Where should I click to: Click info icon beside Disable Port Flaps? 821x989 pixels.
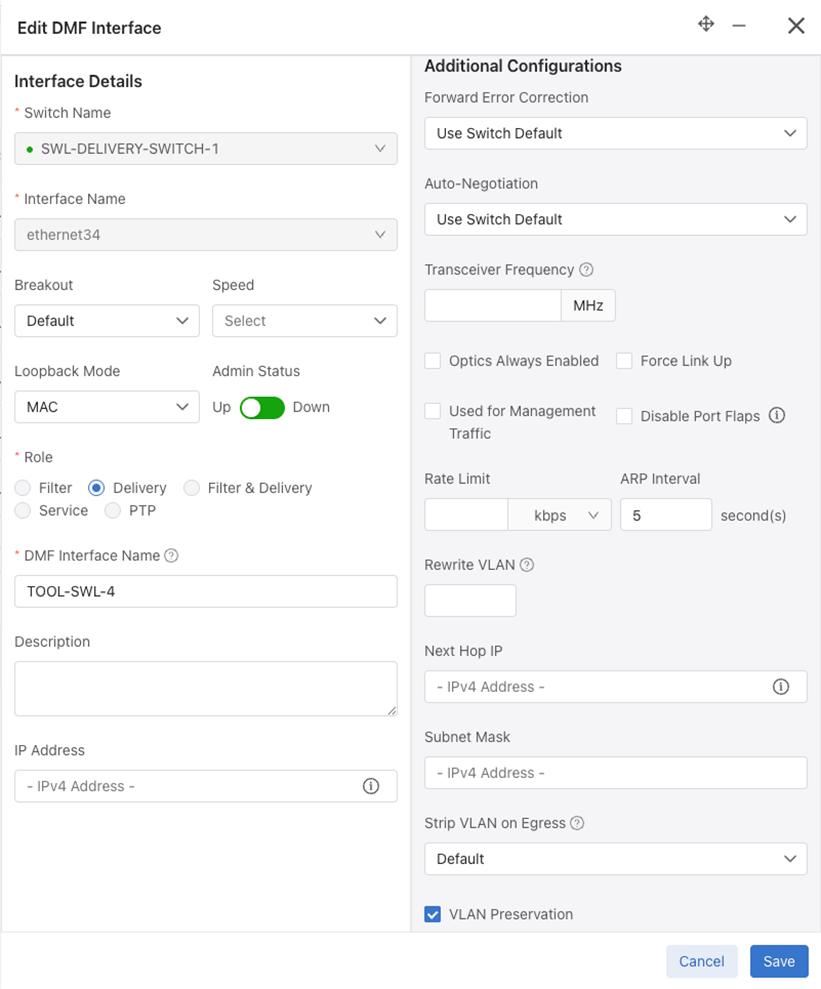click(777, 415)
